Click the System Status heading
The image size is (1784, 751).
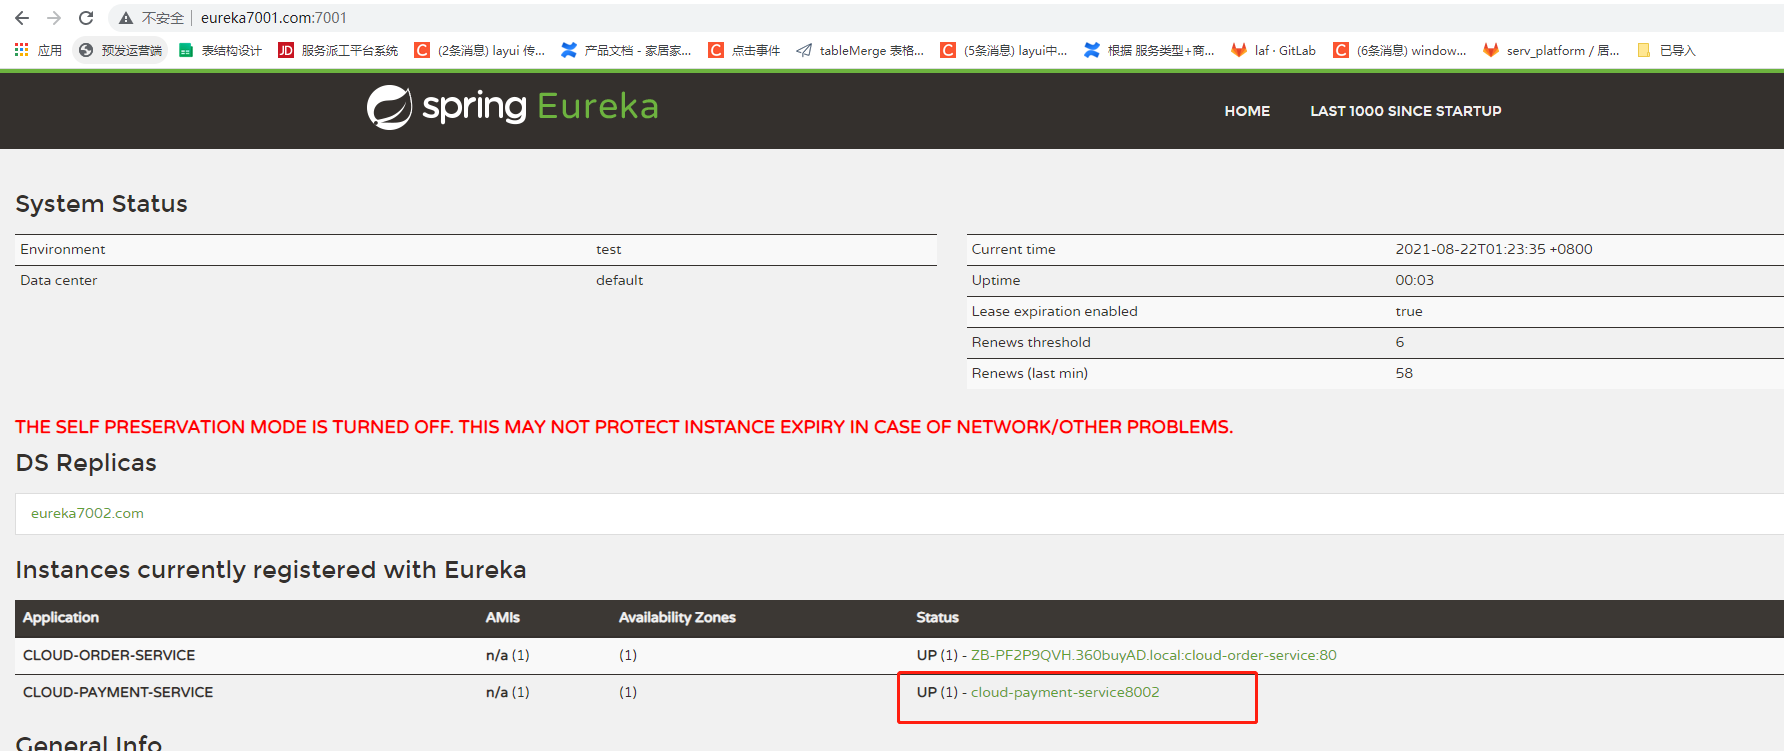(102, 204)
